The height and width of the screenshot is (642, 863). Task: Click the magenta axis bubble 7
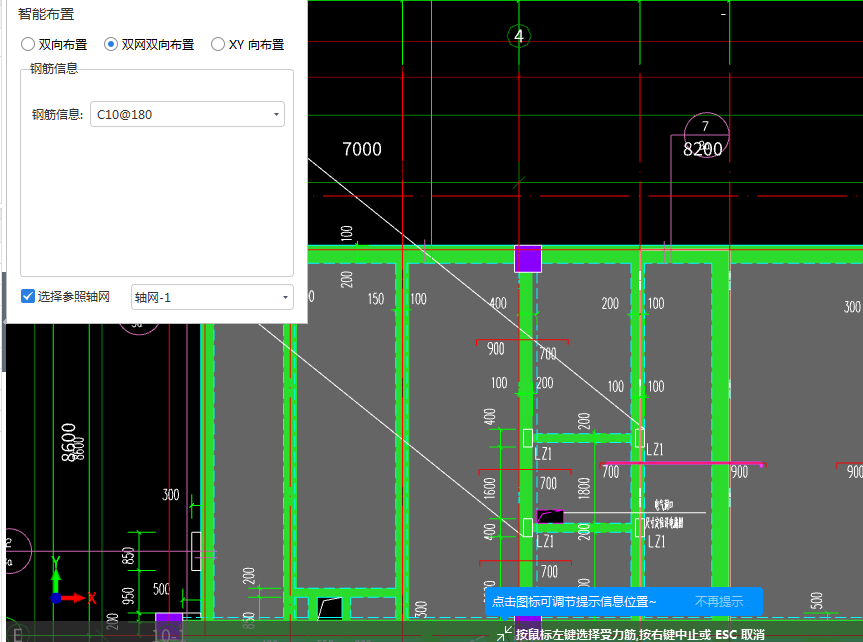(706, 135)
